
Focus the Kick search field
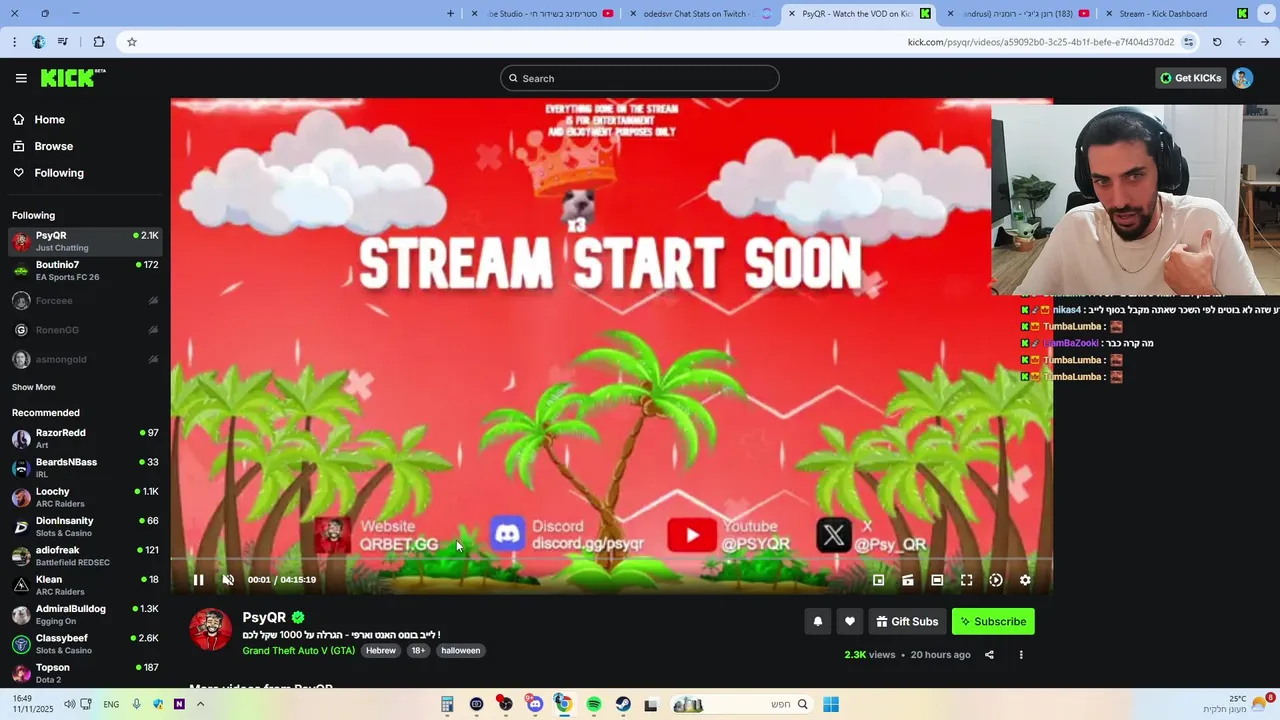[x=640, y=78]
